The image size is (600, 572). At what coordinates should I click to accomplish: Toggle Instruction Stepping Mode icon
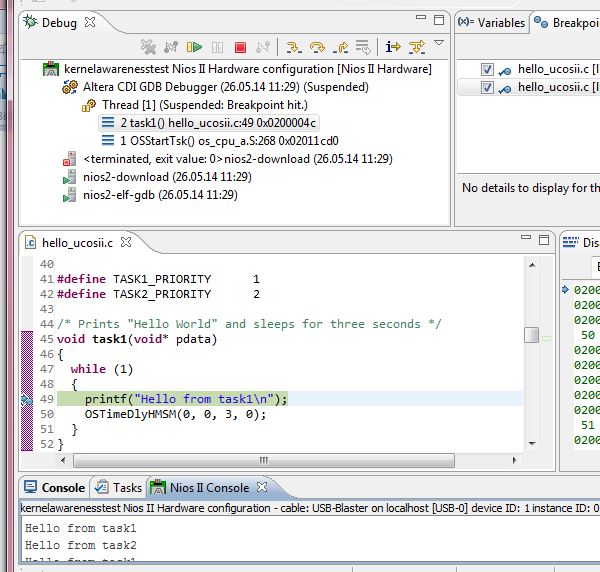coord(392,46)
